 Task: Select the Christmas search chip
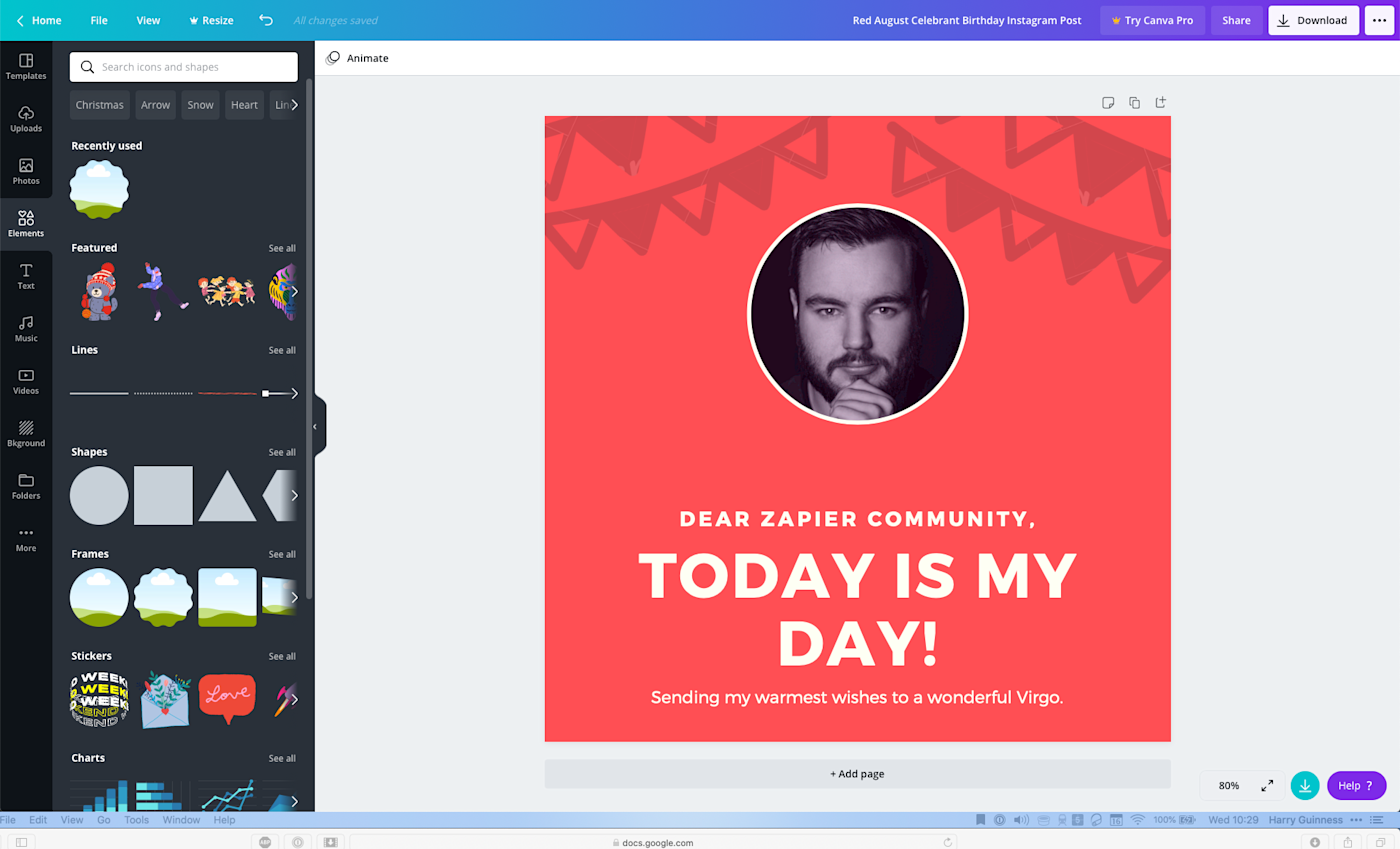coord(100,105)
